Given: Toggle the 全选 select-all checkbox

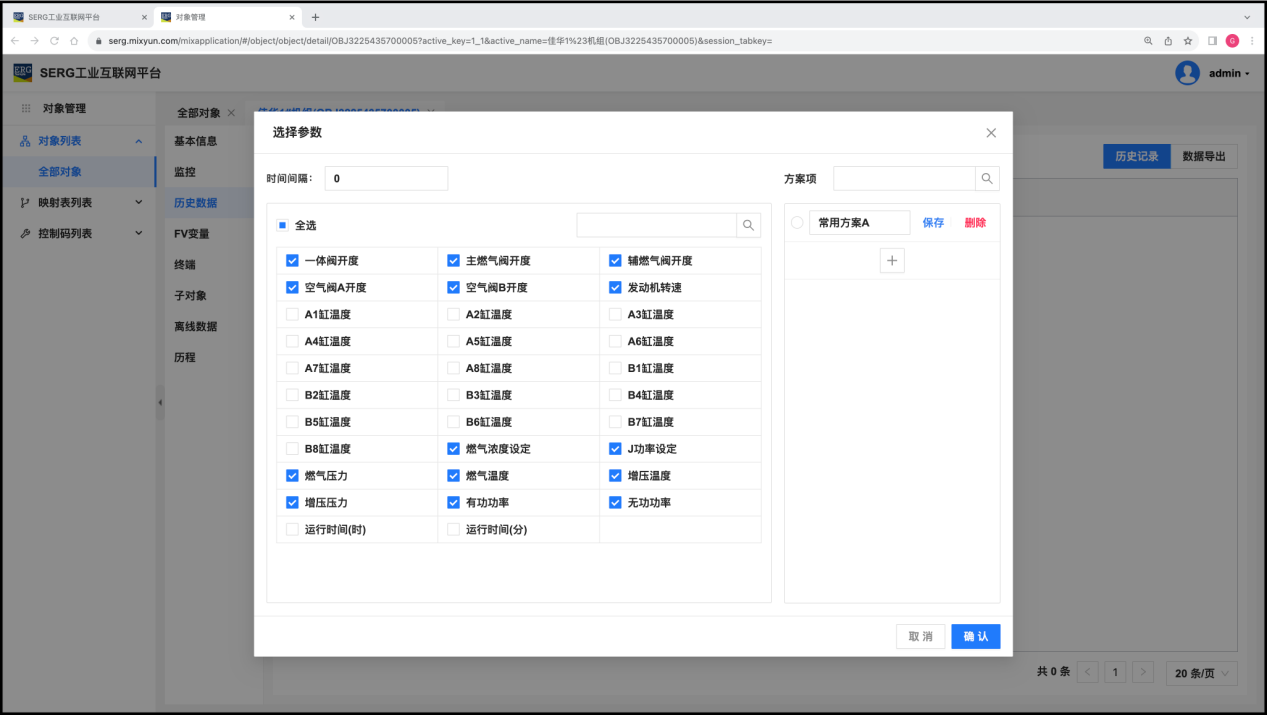Looking at the screenshot, I should (x=283, y=225).
